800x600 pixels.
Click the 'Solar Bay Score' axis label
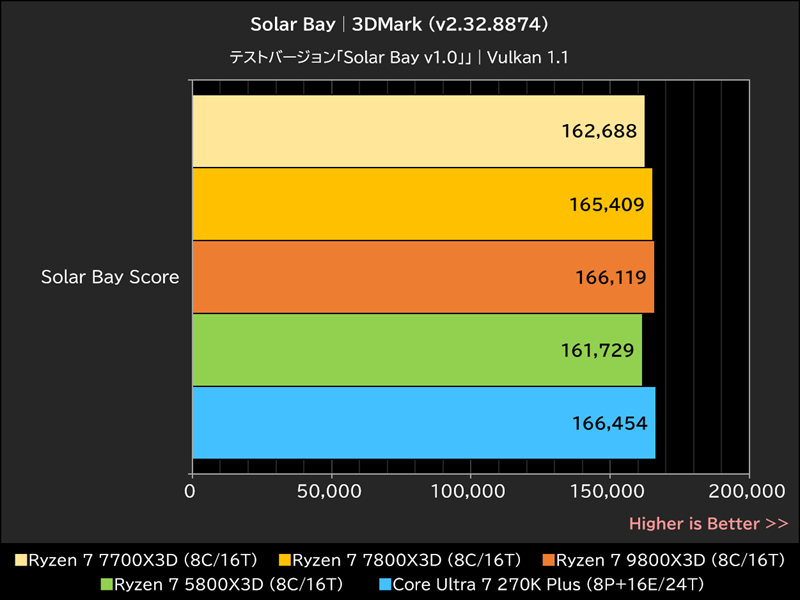[x=110, y=277]
